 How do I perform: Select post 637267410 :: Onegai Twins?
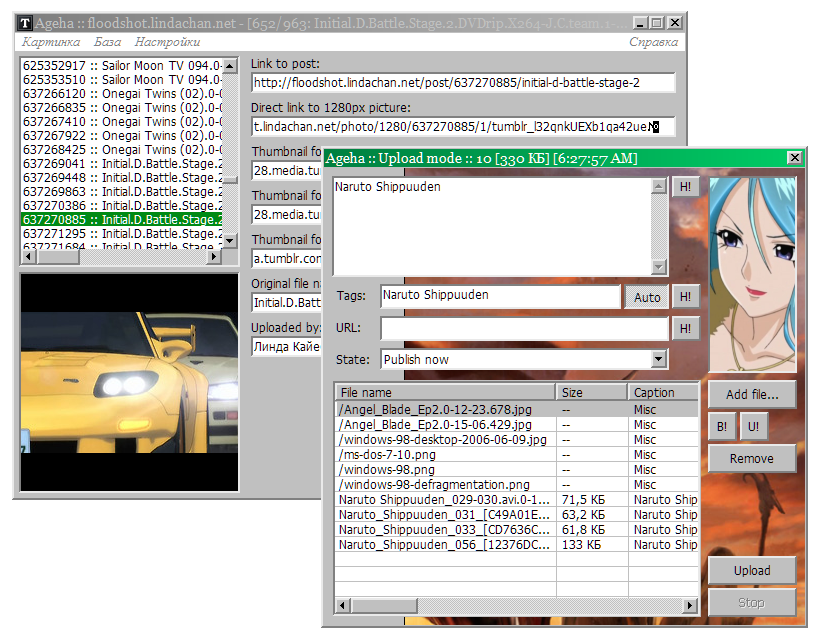tap(122, 122)
